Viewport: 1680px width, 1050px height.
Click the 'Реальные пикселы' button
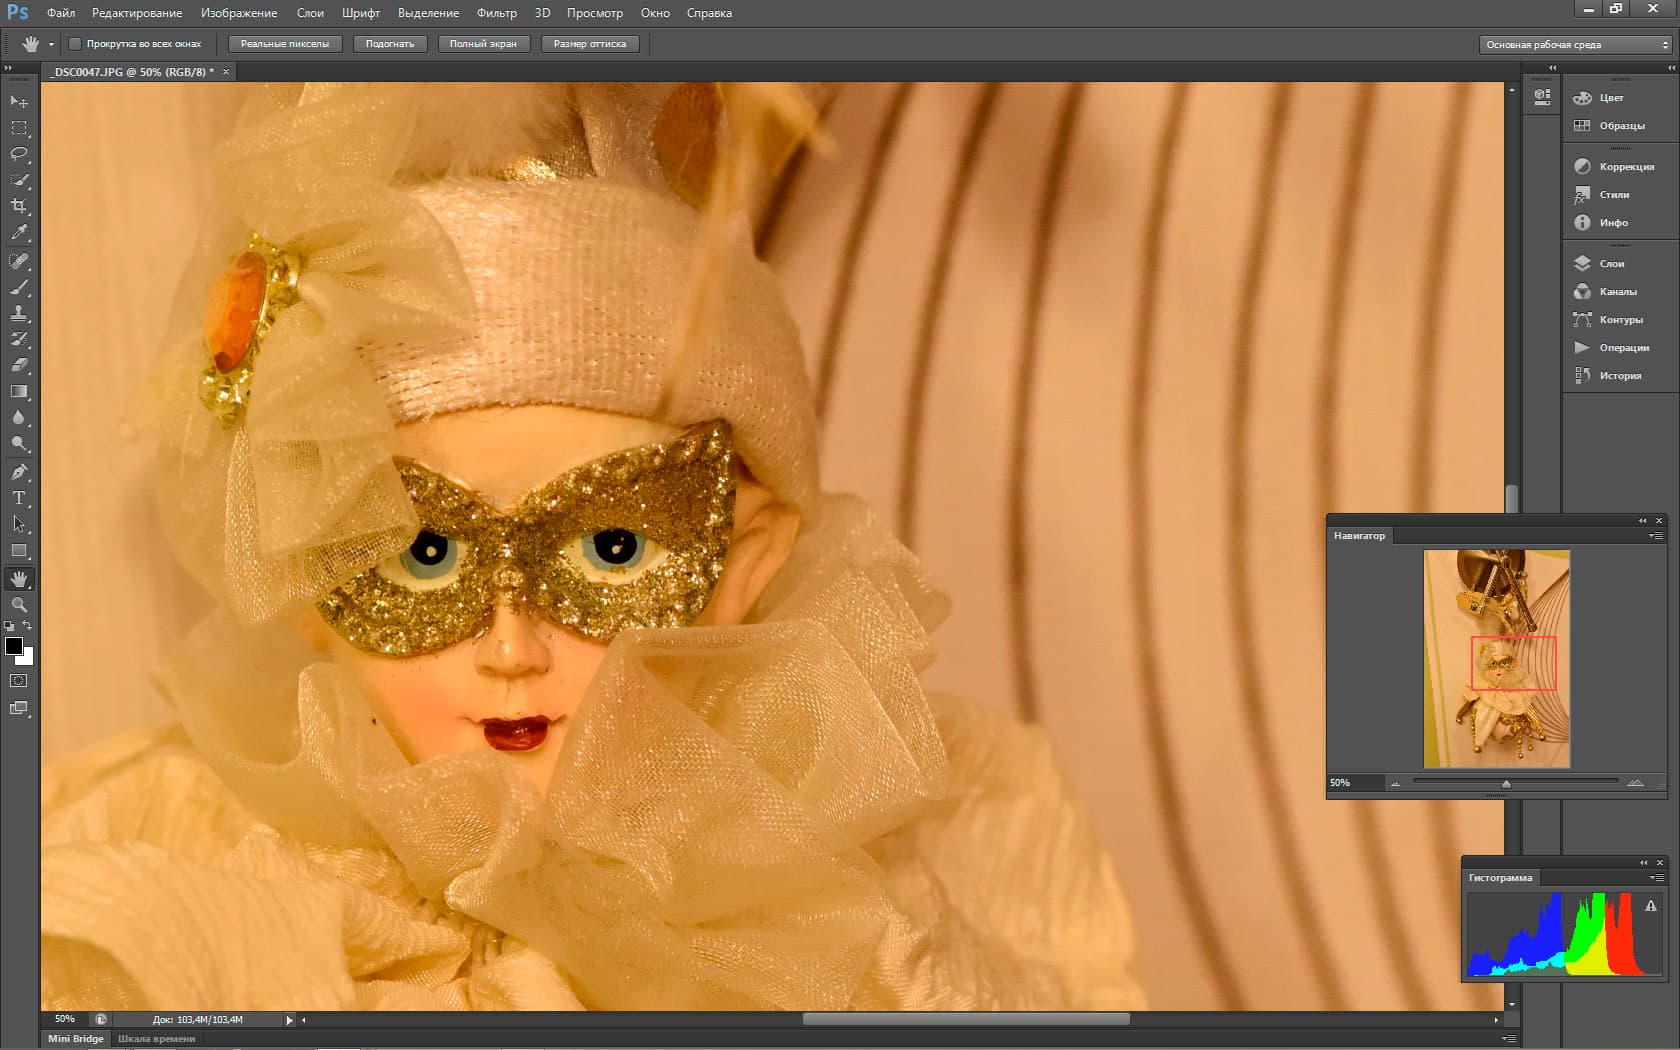pos(285,44)
